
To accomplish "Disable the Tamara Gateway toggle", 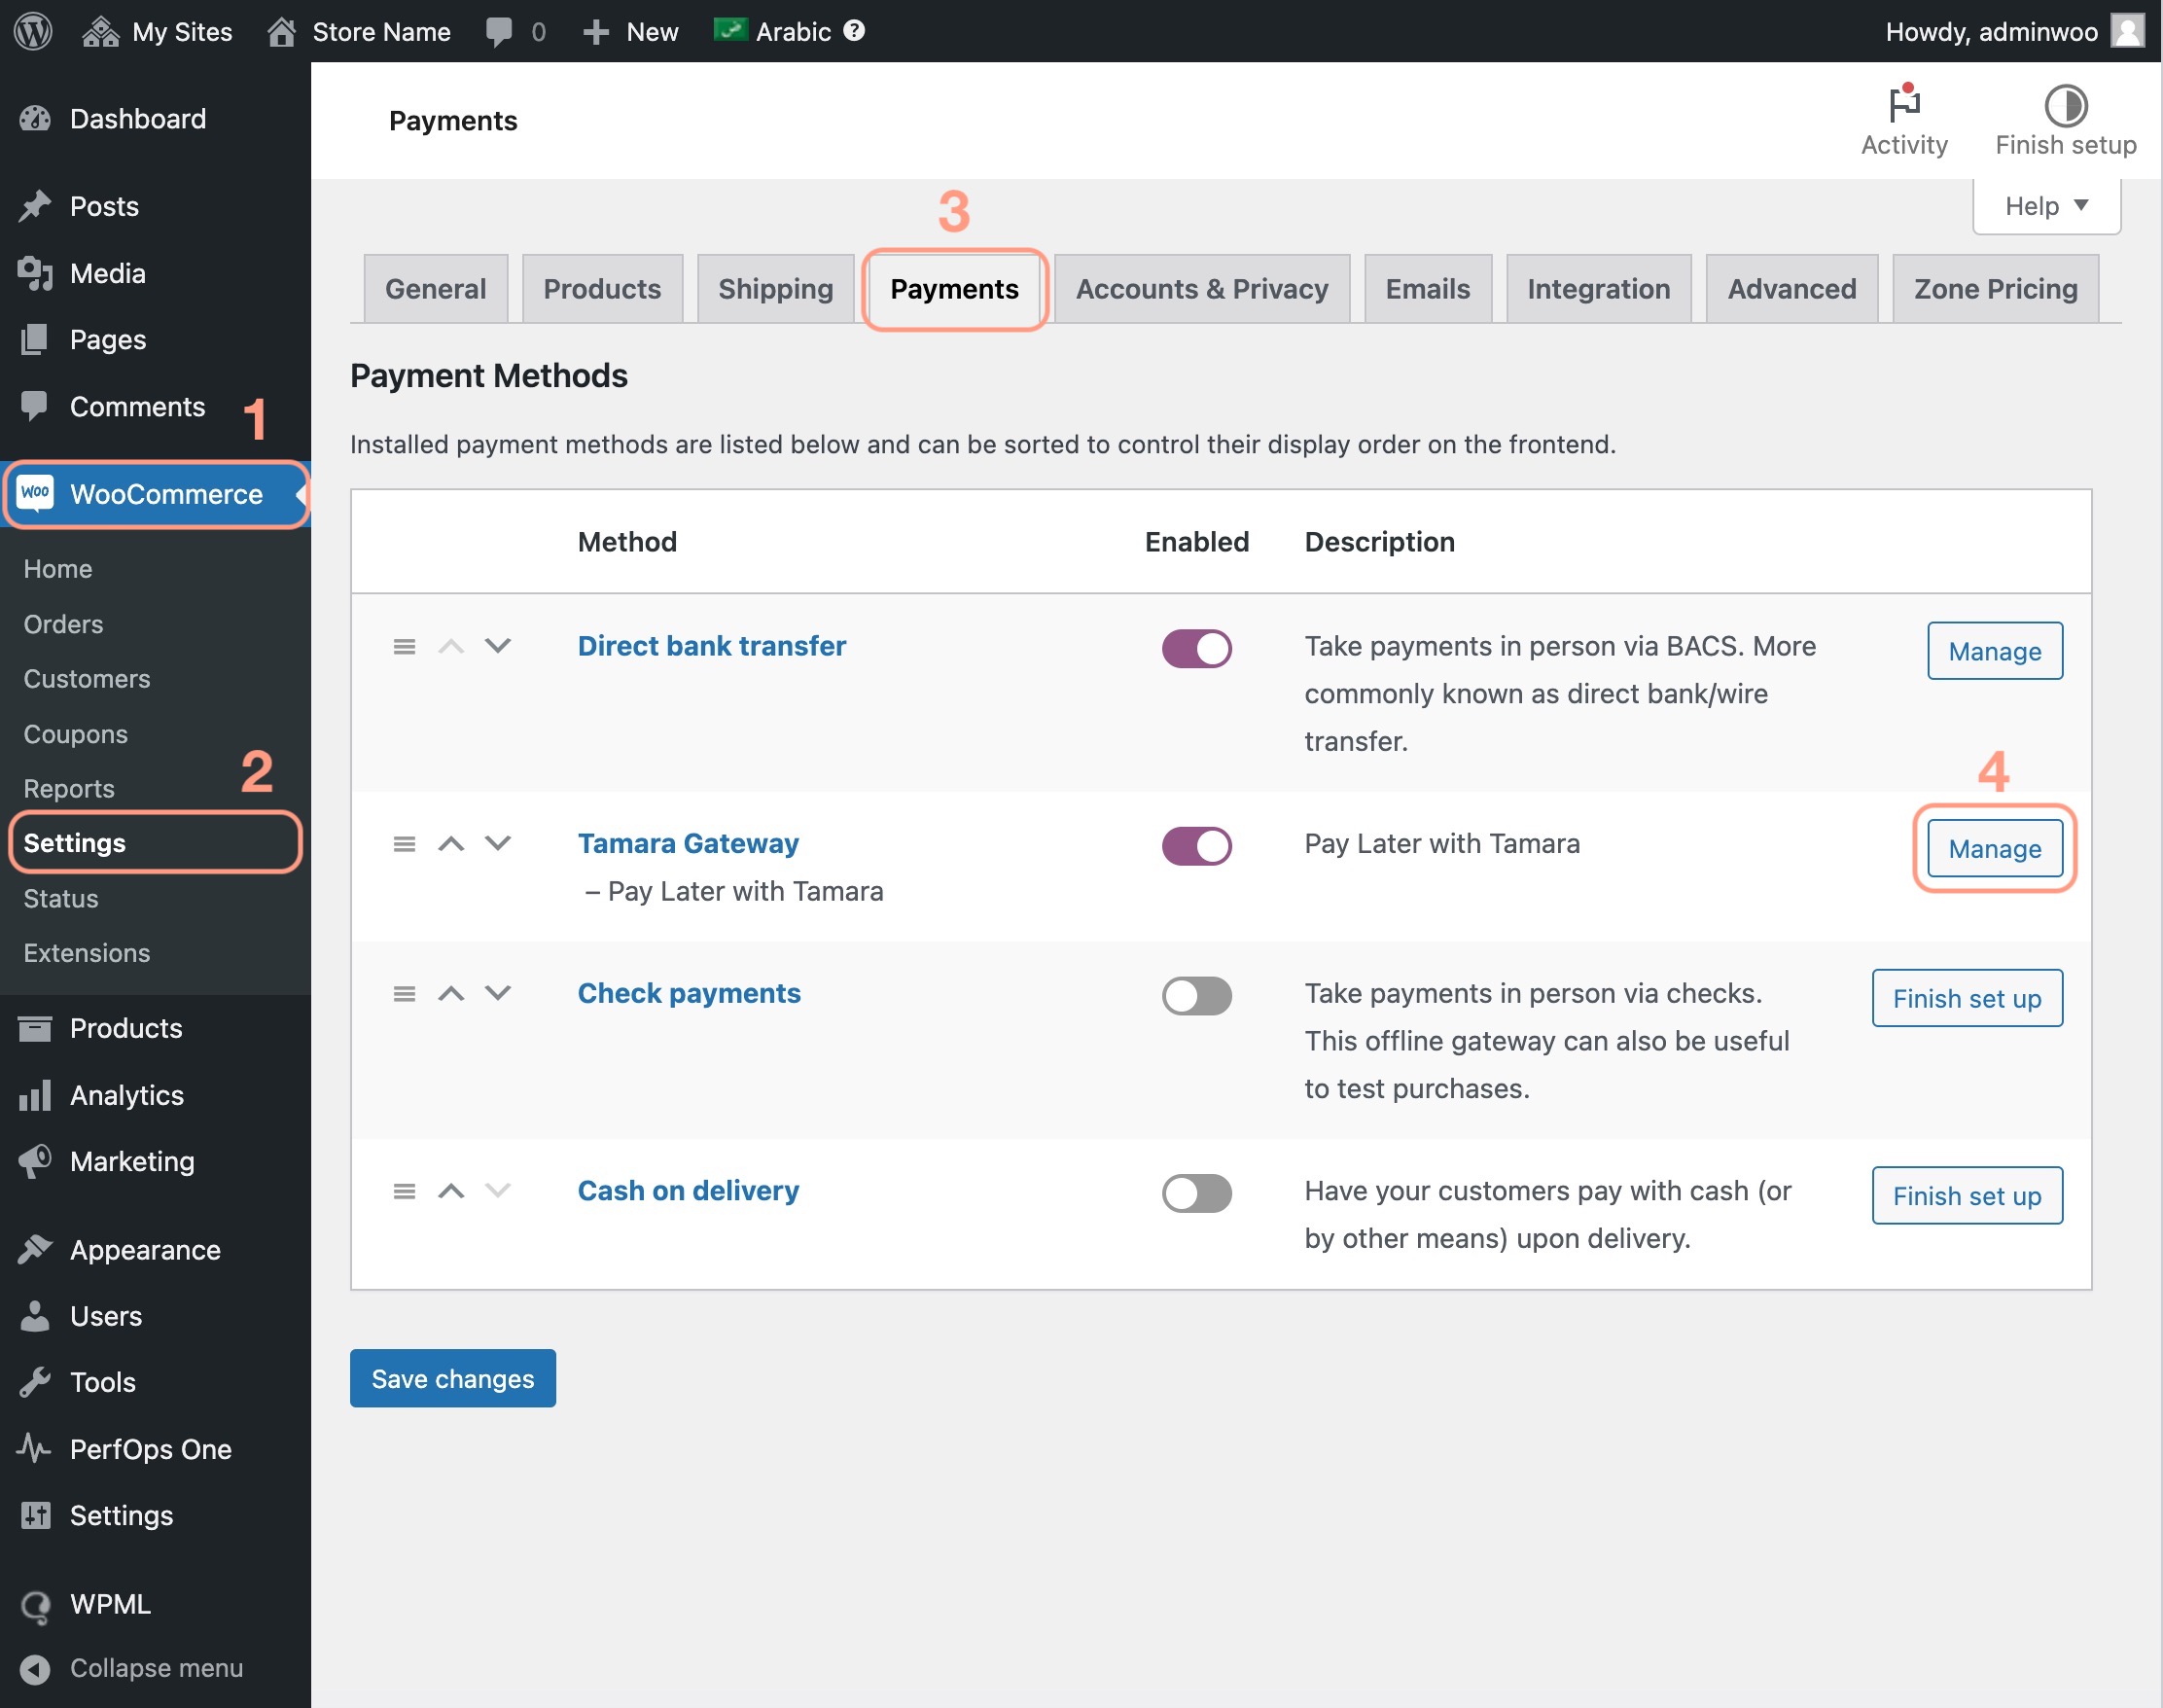I will pyautogui.click(x=1196, y=846).
